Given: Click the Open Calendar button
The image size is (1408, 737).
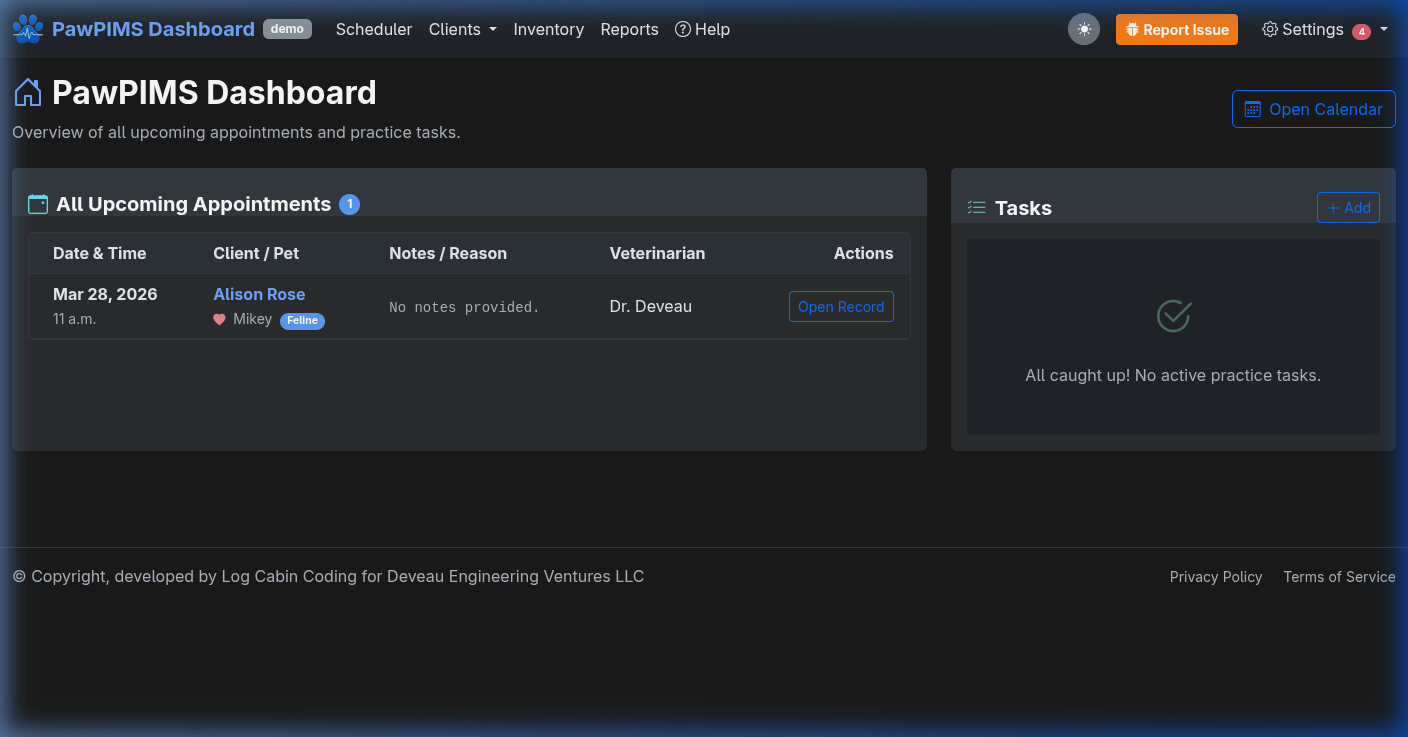Looking at the screenshot, I should (x=1314, y=109).
